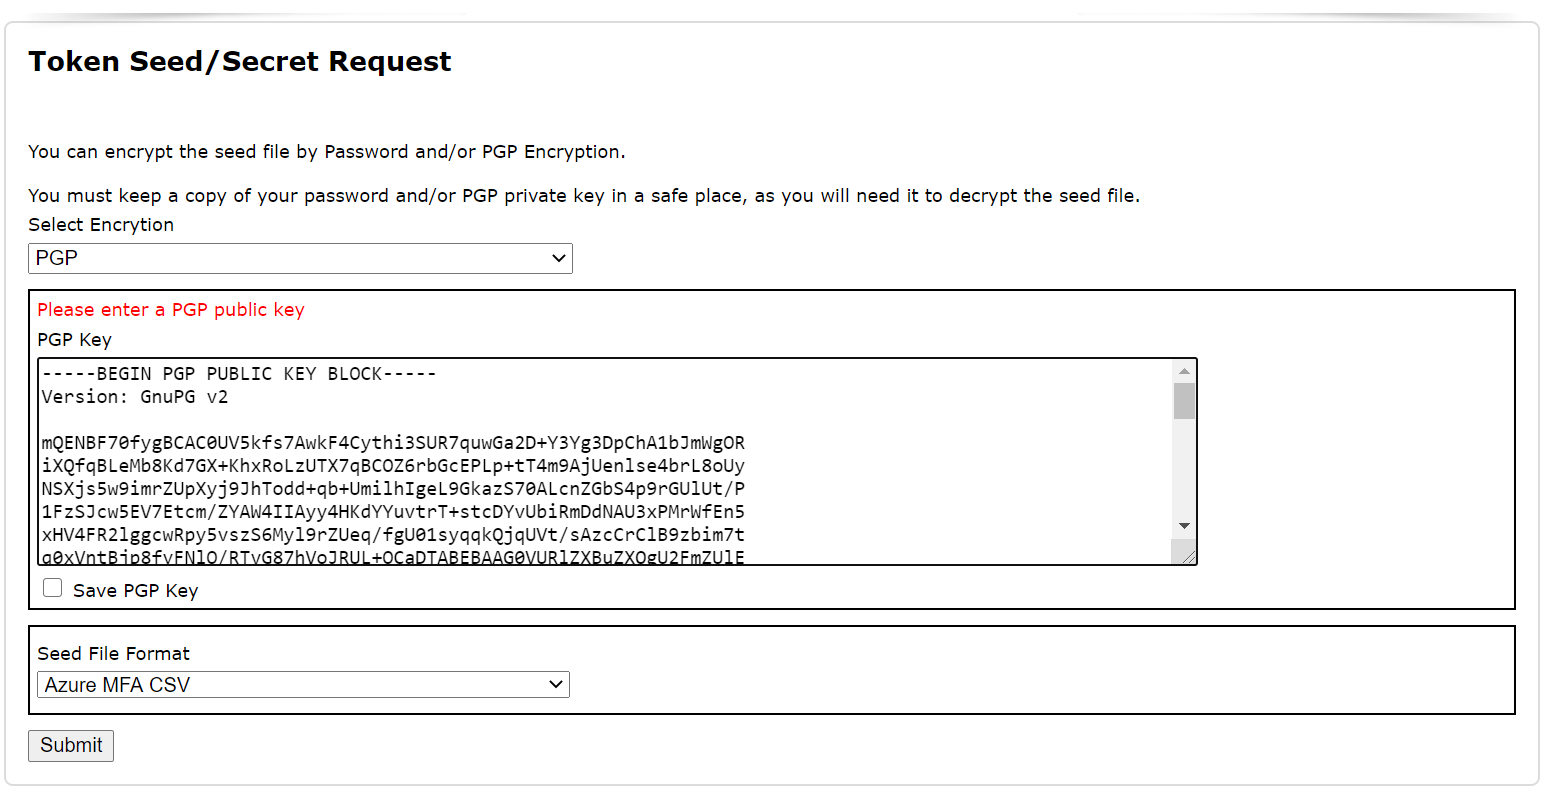Image resolution: width=1547 pixels, height=795 pixels.
Task: Click the PGP key box scroll-up arrow
Action: tap(1184, 371)
